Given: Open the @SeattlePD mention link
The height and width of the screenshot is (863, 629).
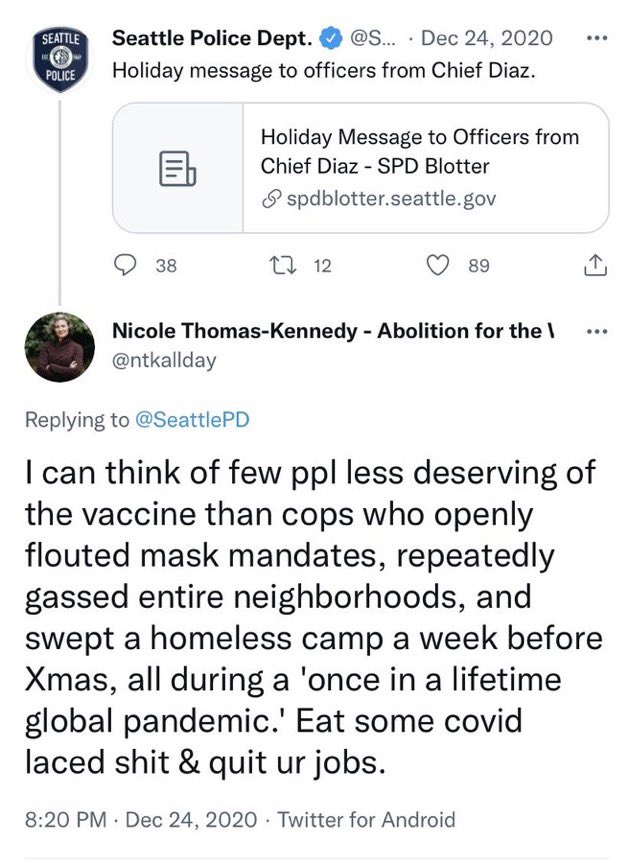Looking at the screenshot, I should (x=190, y=422).
